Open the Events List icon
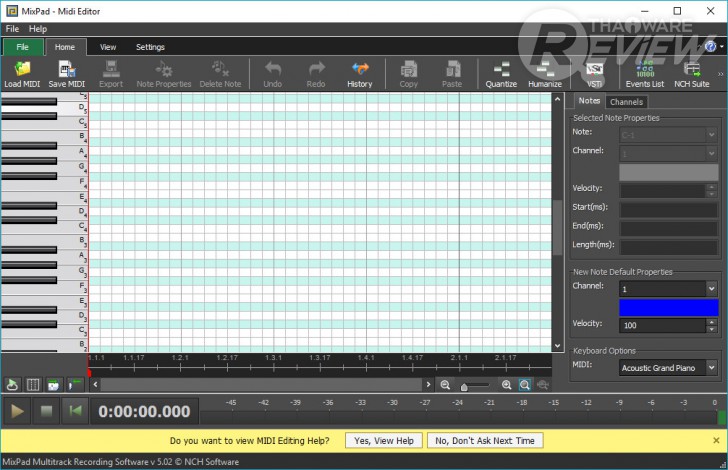Screen dimensions: 728x470 pos(645,74)
